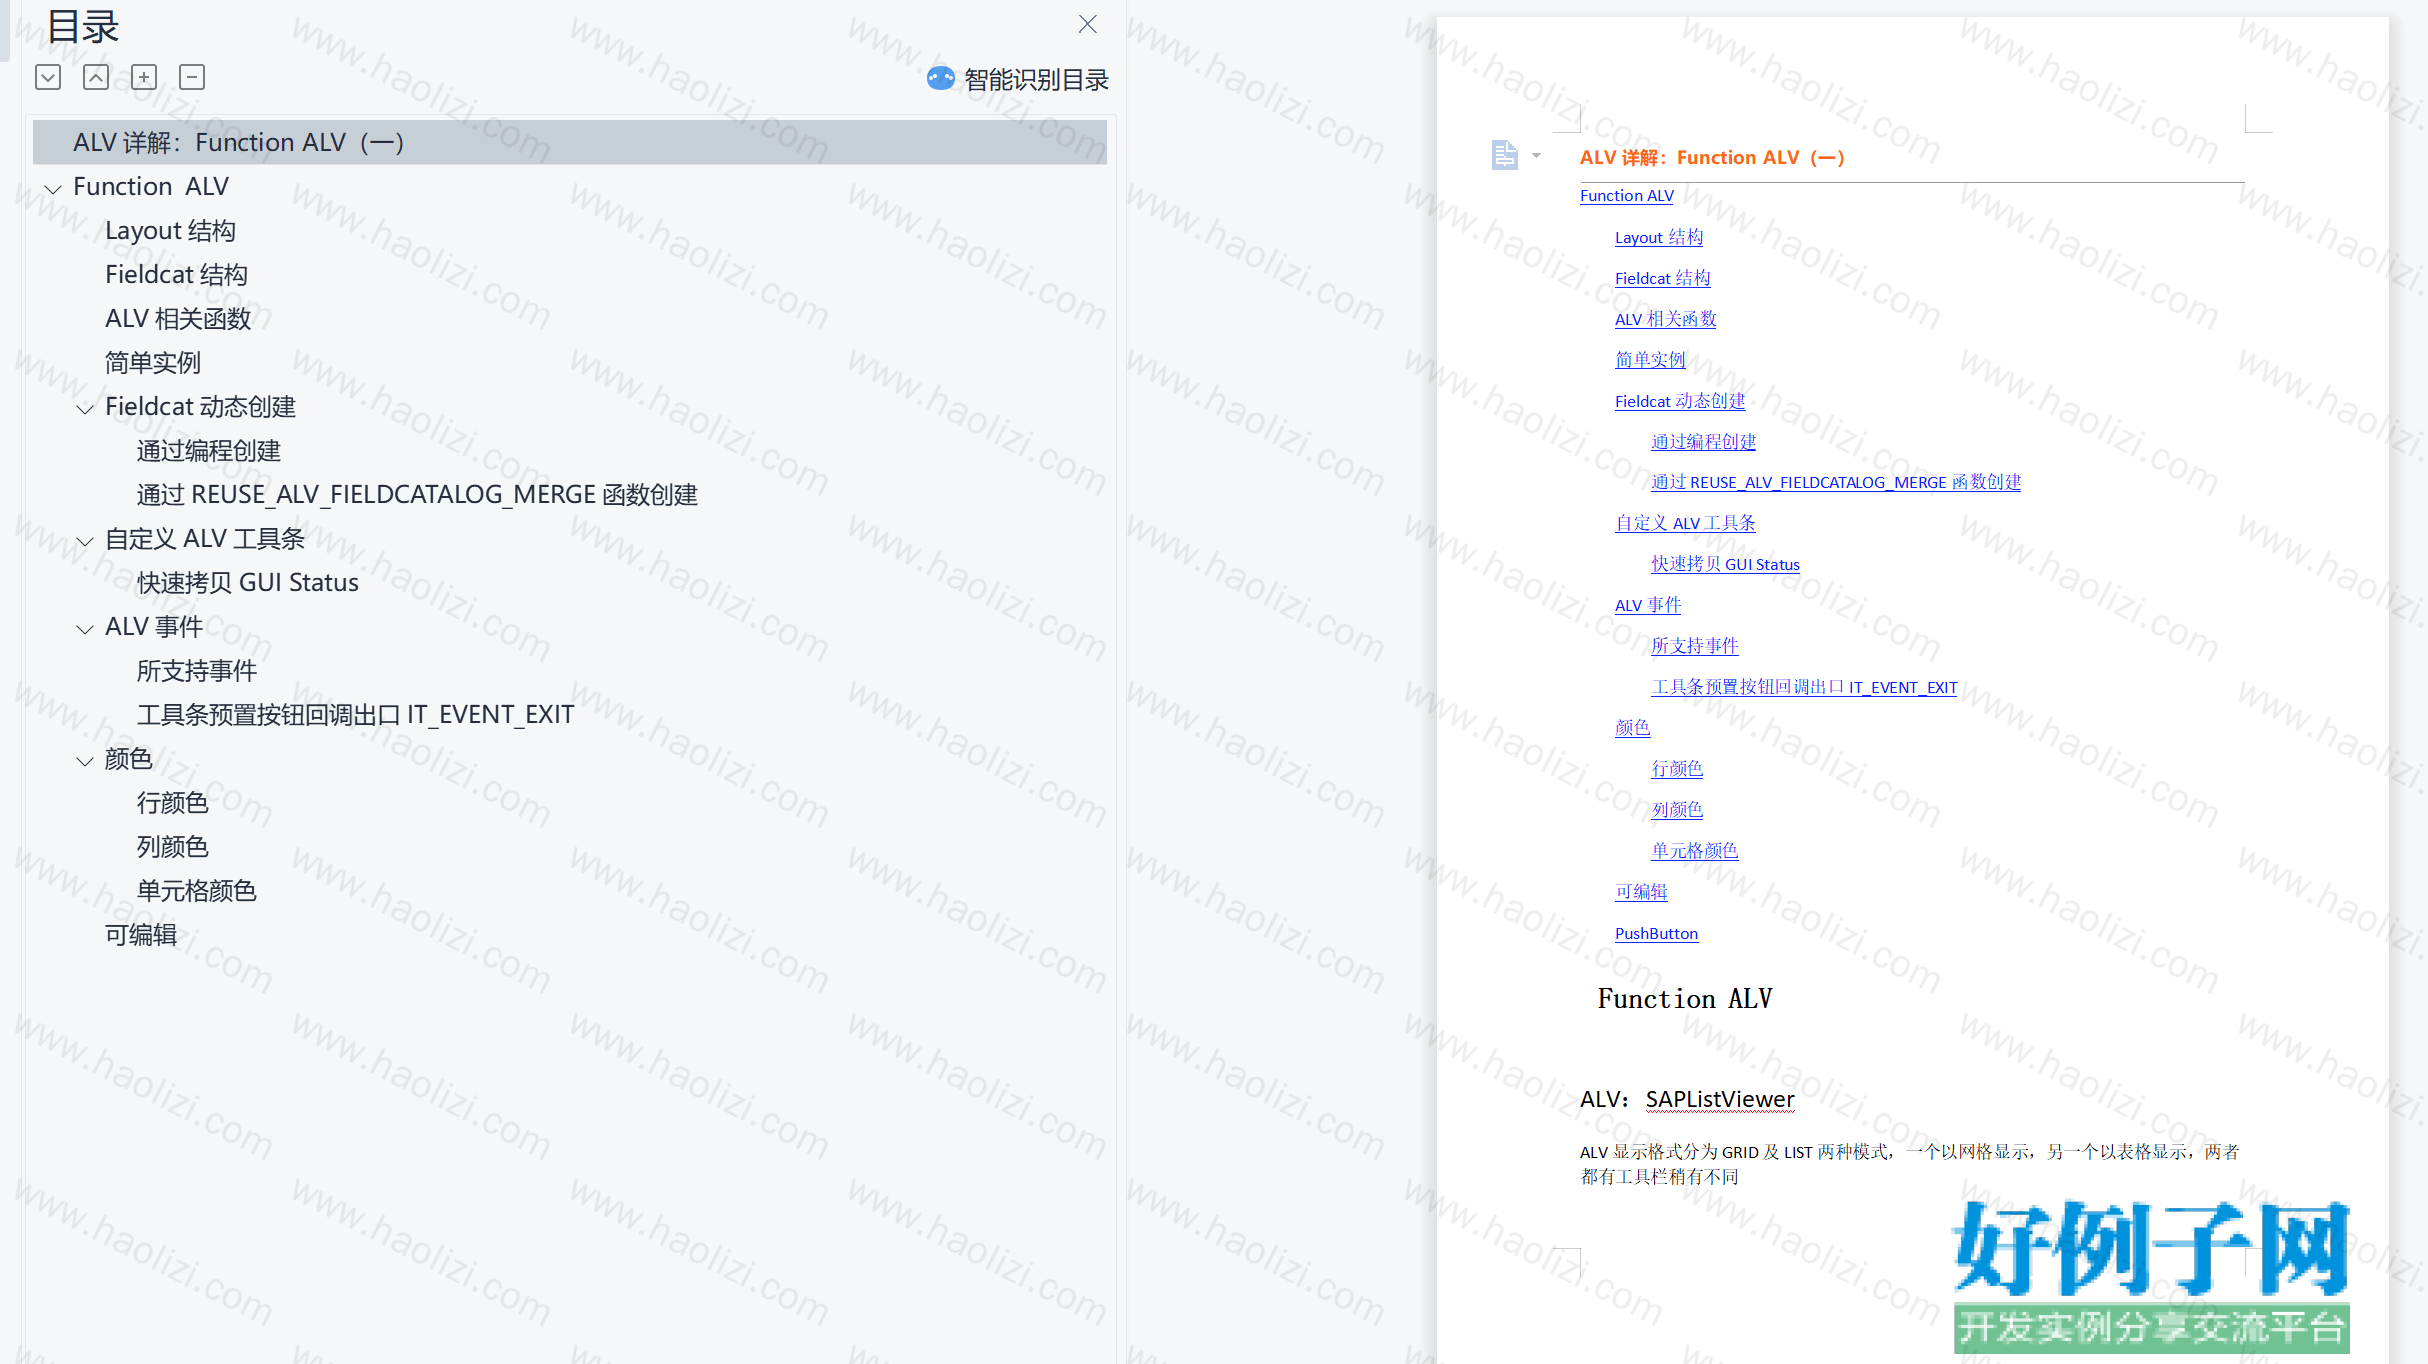Click the paragraph starting ALV 显示格式分为 GRID
2428x1364 pixels.
pyautogui.click(x=1909, y=1164)
